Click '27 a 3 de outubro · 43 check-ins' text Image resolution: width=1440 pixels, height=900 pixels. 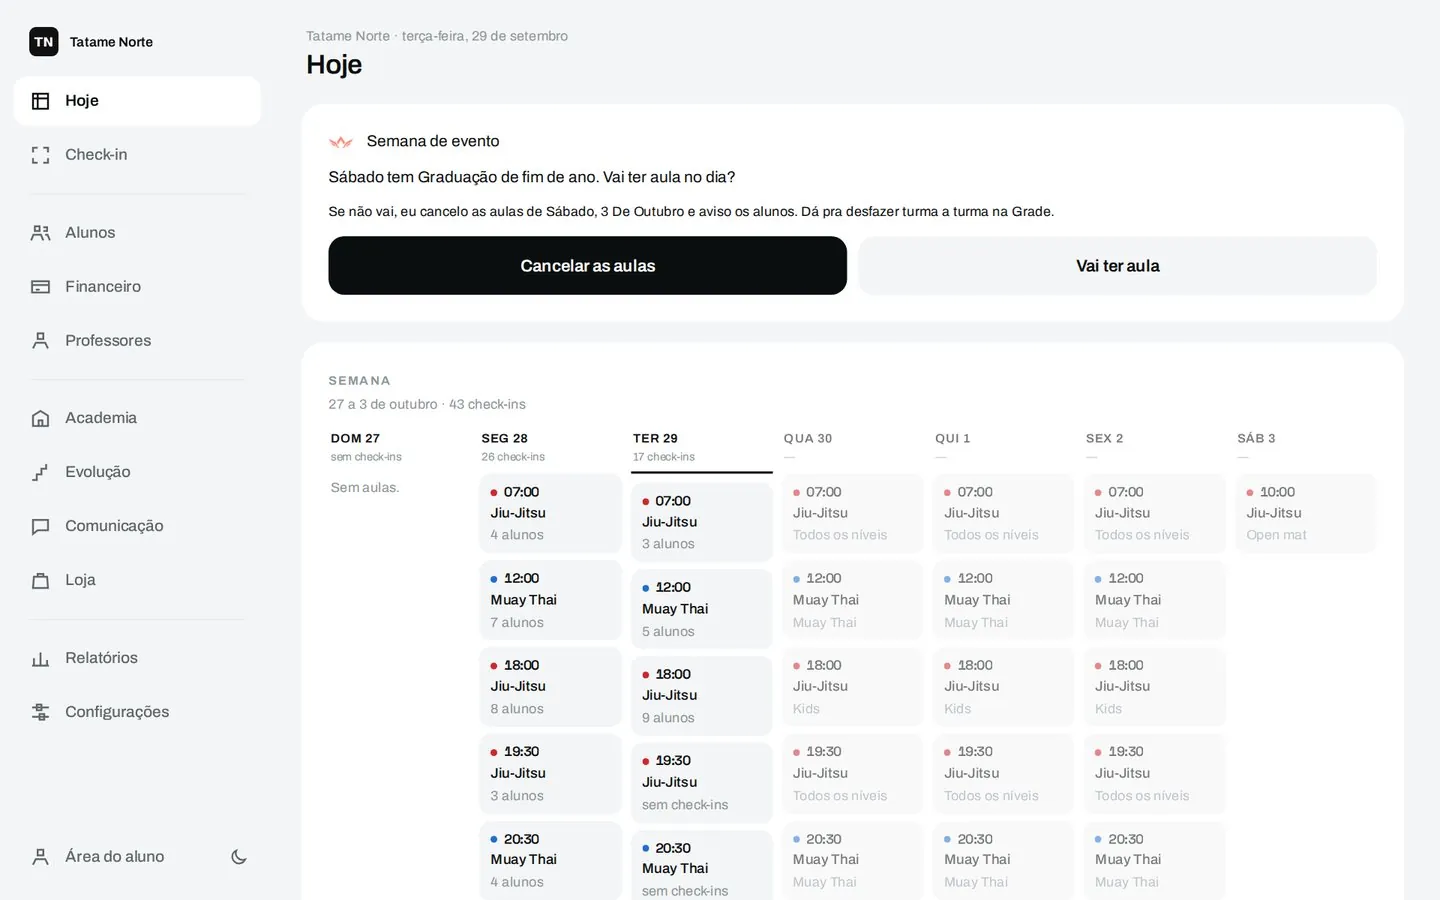pyautogui.click(x=427, y=405)
